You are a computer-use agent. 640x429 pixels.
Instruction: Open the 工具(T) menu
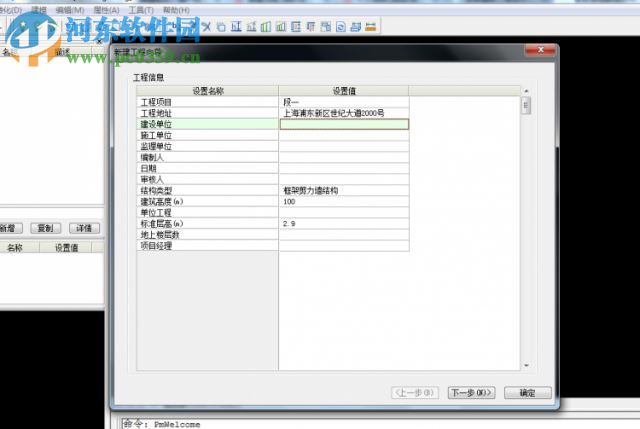(141, 10)
